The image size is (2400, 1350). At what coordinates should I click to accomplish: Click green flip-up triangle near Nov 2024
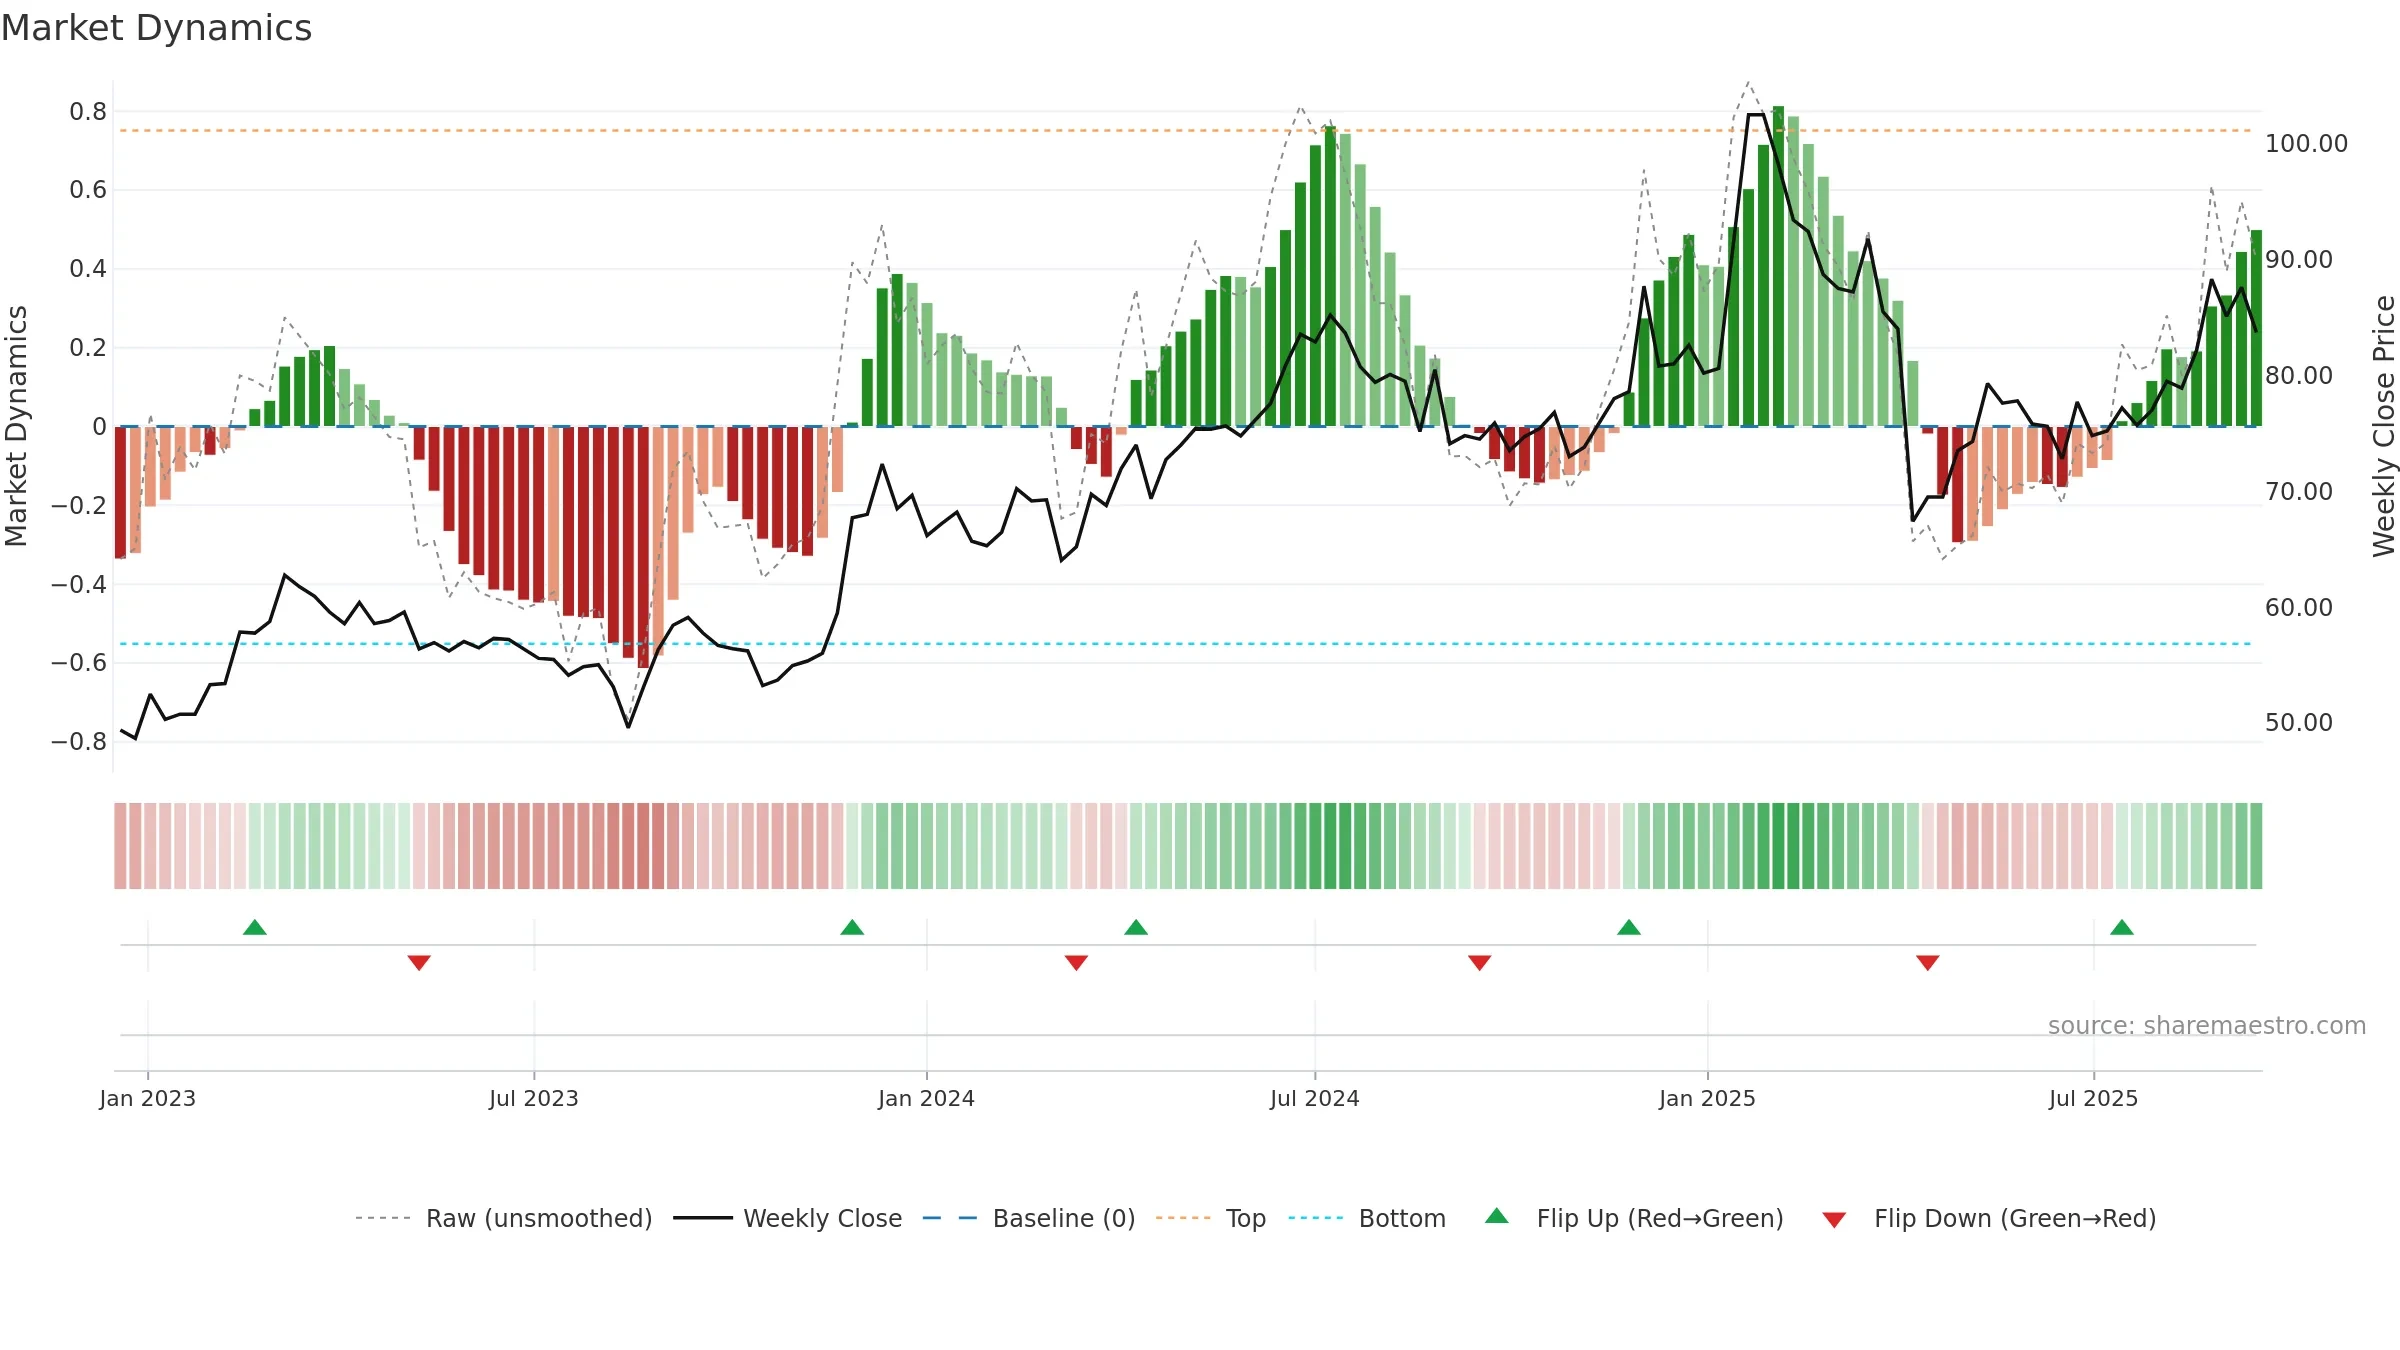pos(1629,927)
